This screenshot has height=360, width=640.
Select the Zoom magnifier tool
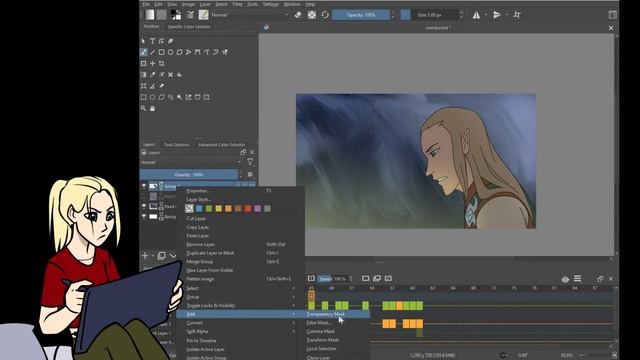(x=144, y=109)
